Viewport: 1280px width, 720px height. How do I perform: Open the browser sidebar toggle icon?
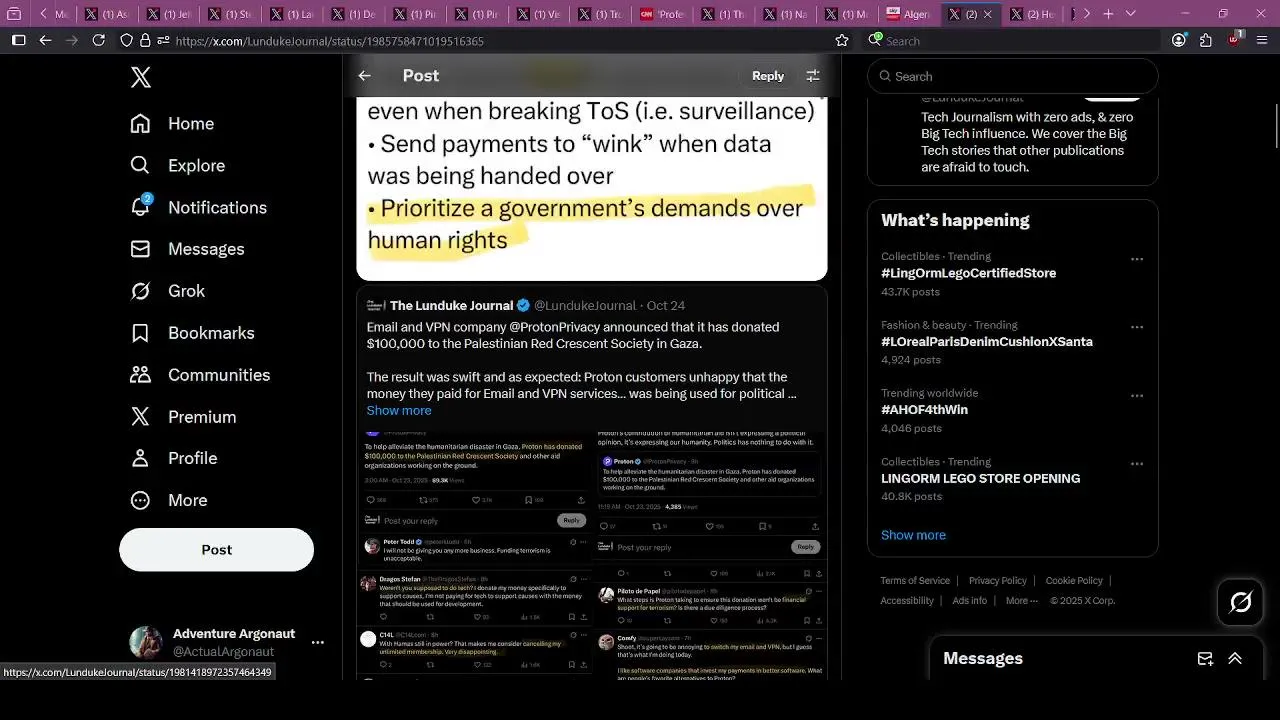[x=18, y=40]
